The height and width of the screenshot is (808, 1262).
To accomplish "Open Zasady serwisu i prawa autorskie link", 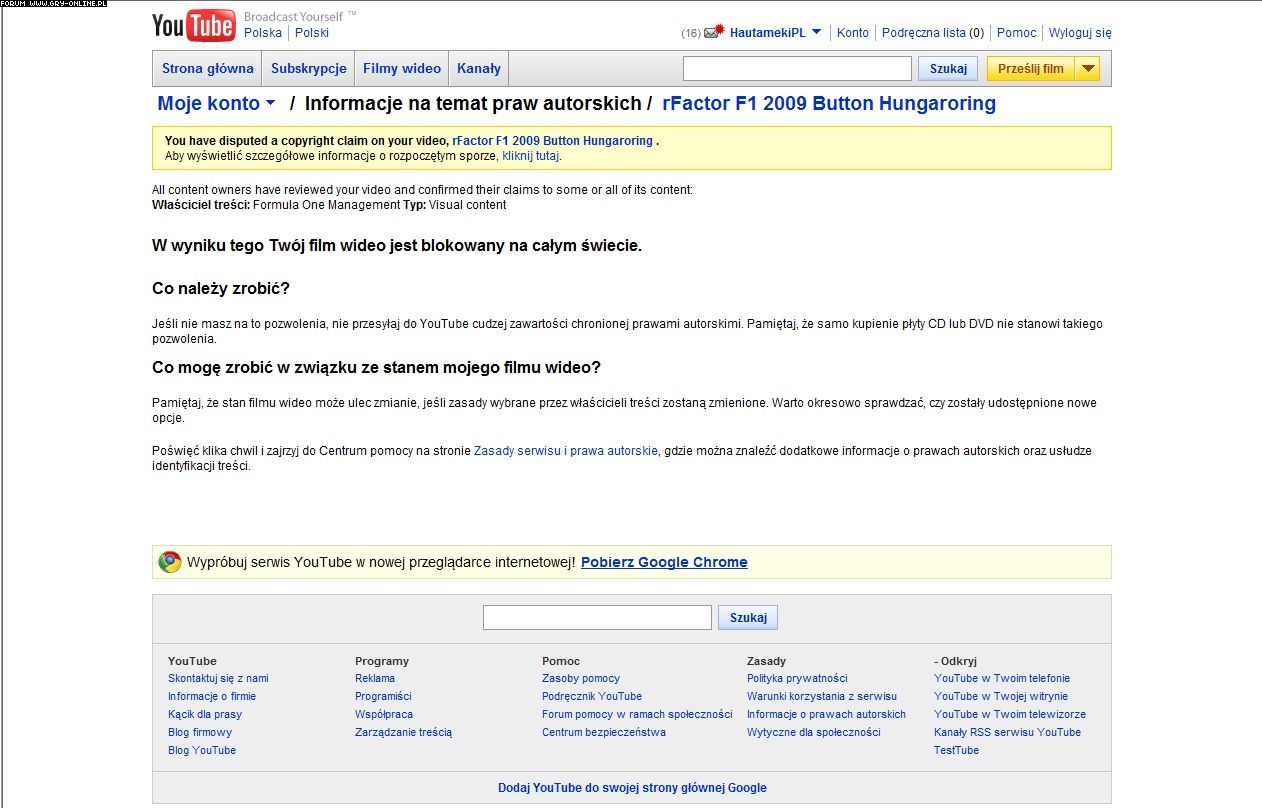I will click(566, 451).
